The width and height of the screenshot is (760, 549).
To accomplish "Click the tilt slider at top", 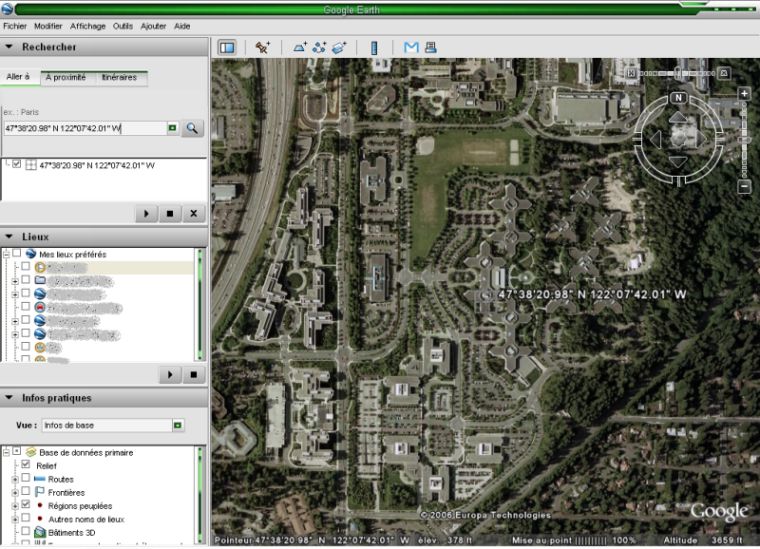I will [x=678, y=73].
